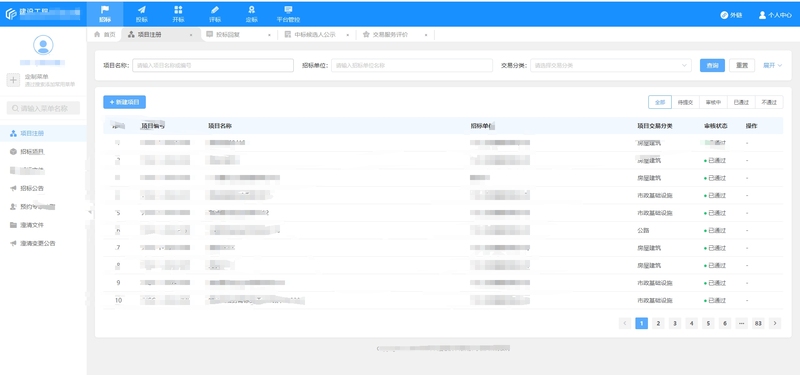800x375 pixels.
Task: Go to page 6
Action: [725, 323]
